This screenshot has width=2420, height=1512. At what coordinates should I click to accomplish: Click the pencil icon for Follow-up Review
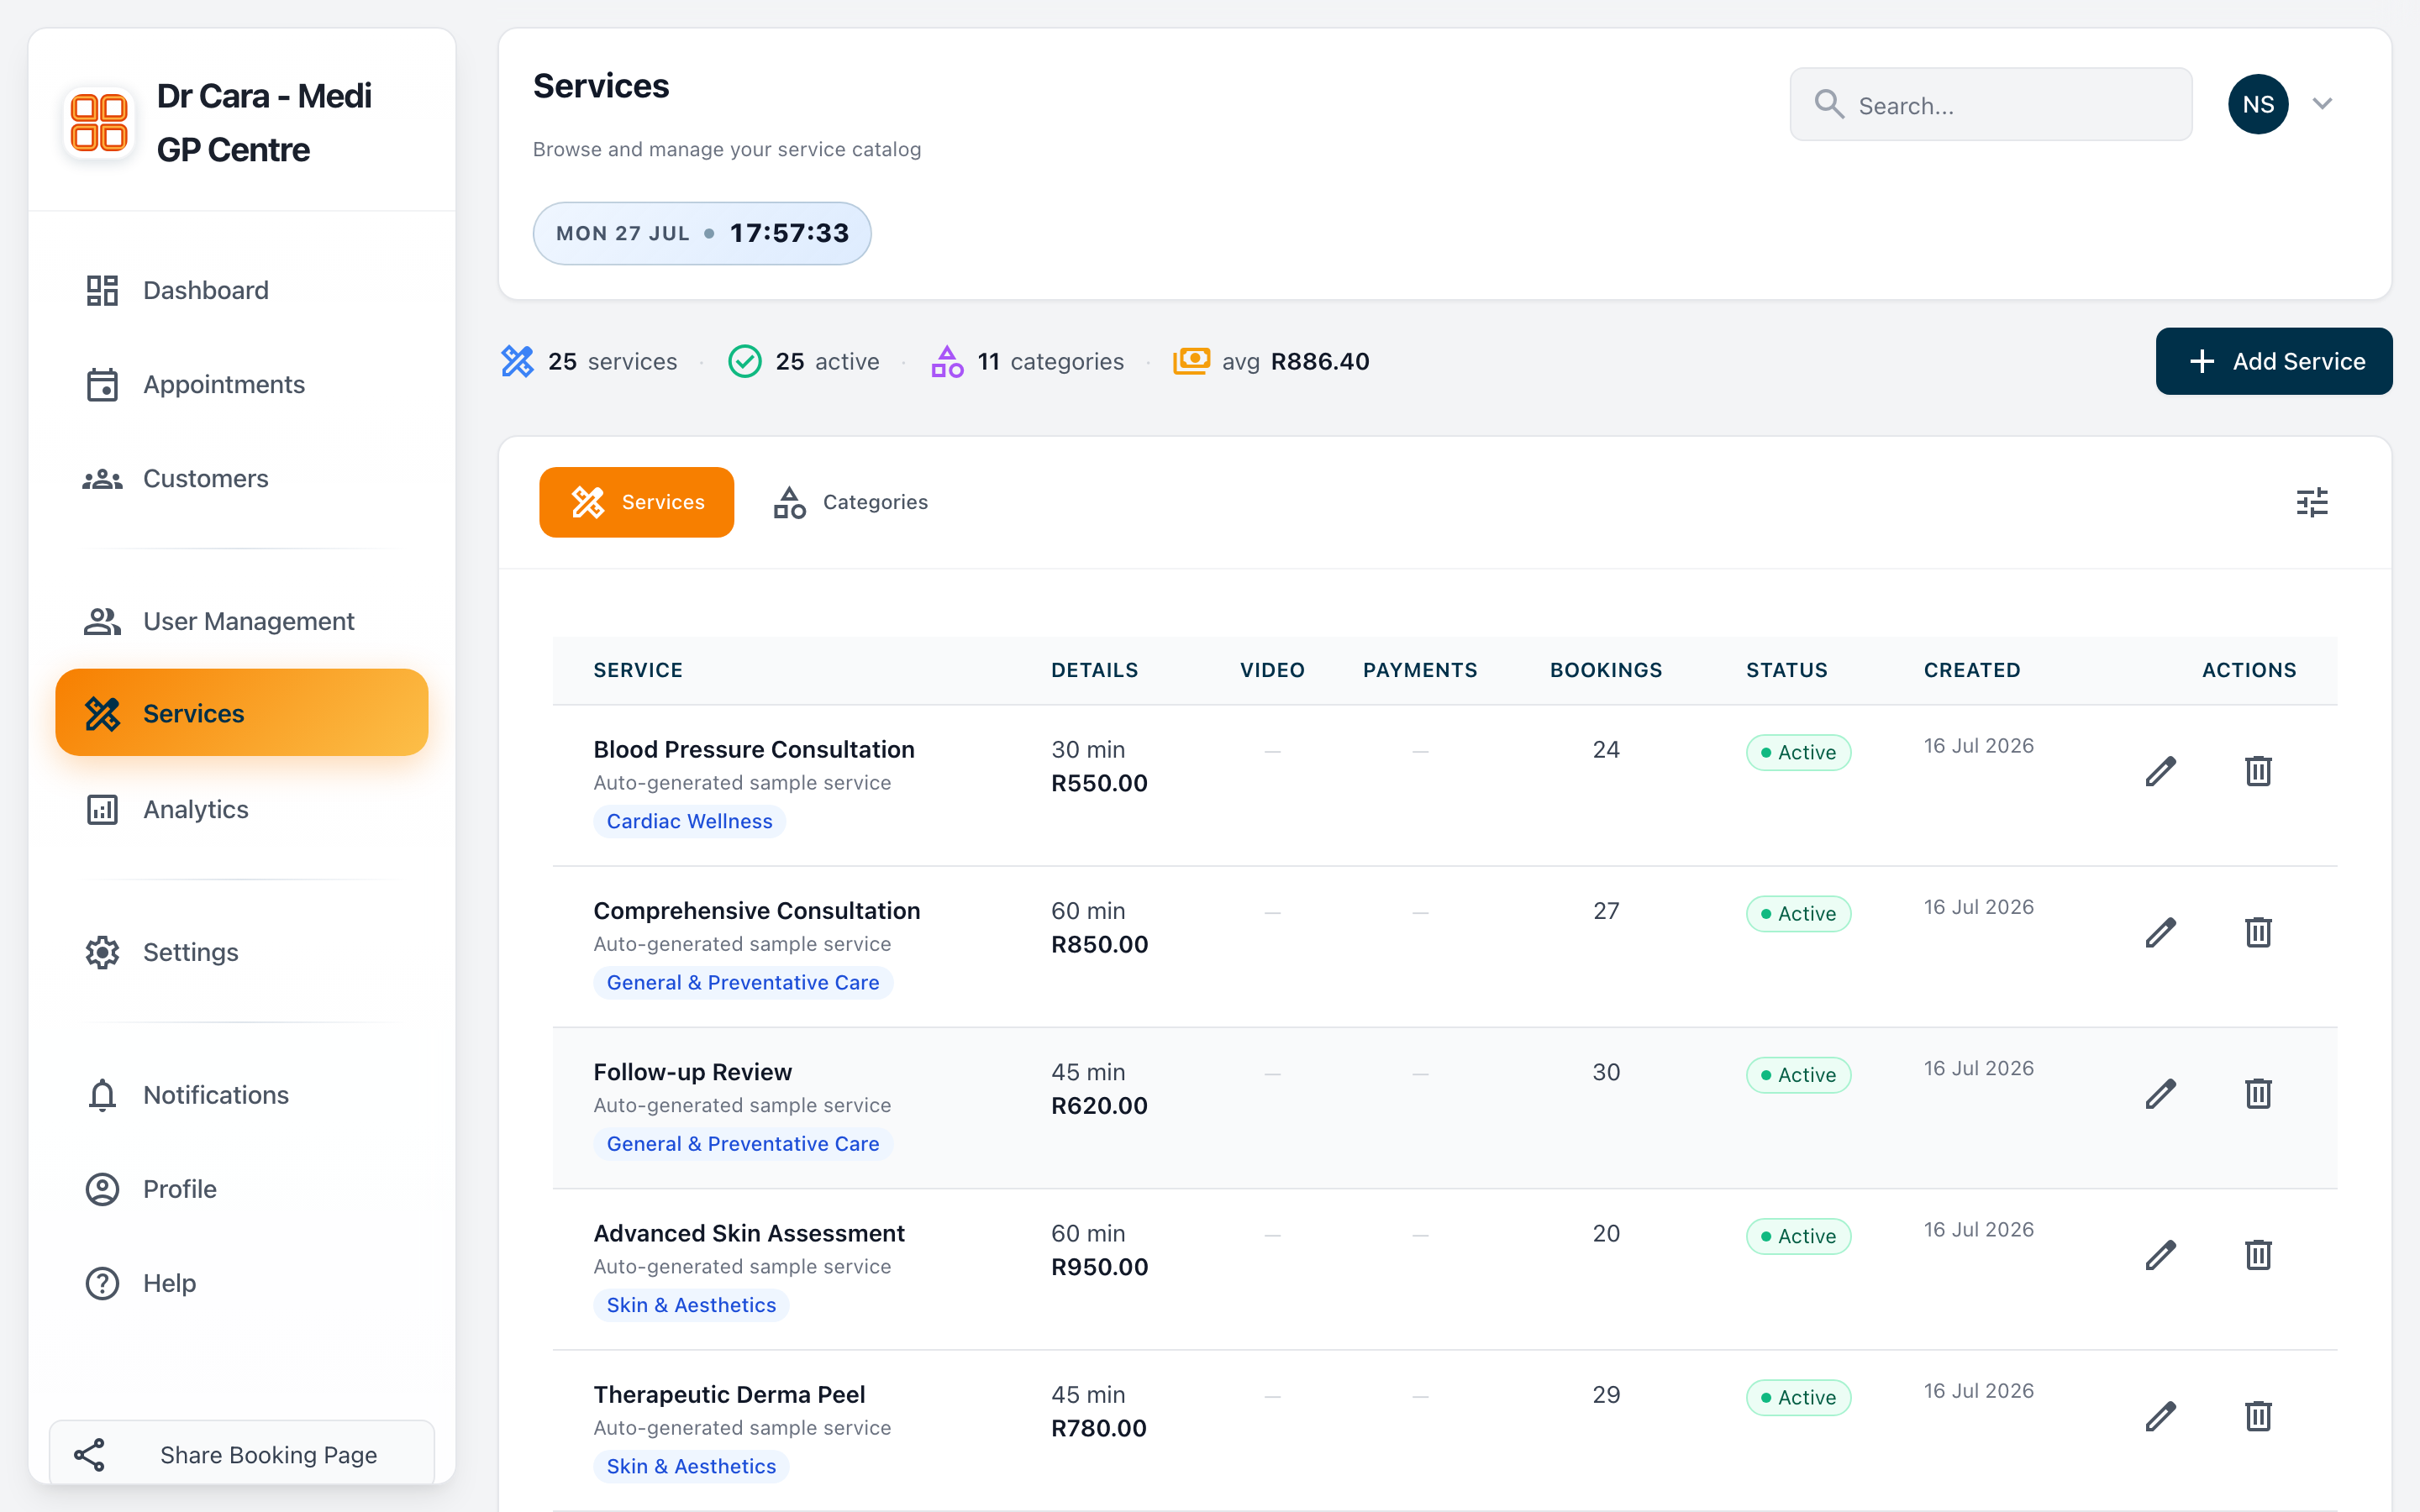click(2161, 1093)
